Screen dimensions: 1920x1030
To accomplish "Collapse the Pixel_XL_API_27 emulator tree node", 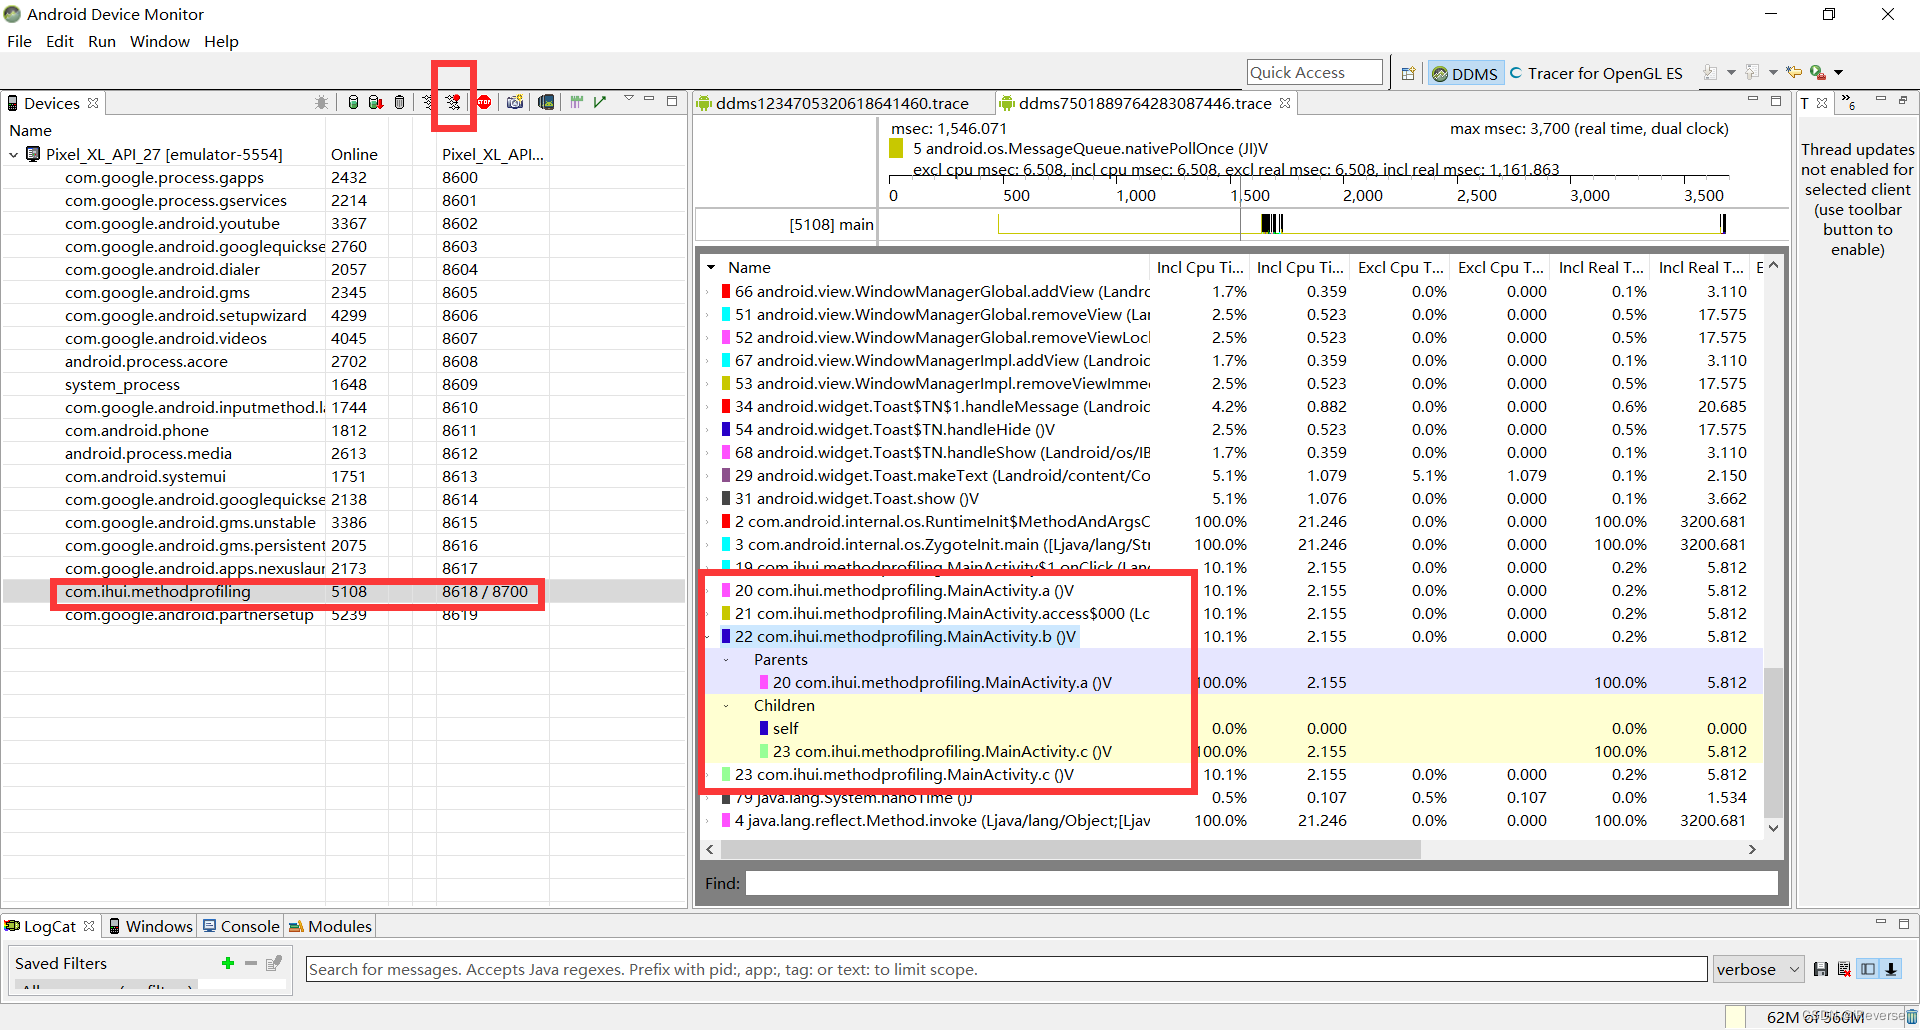I will click(x=14, y=155).
